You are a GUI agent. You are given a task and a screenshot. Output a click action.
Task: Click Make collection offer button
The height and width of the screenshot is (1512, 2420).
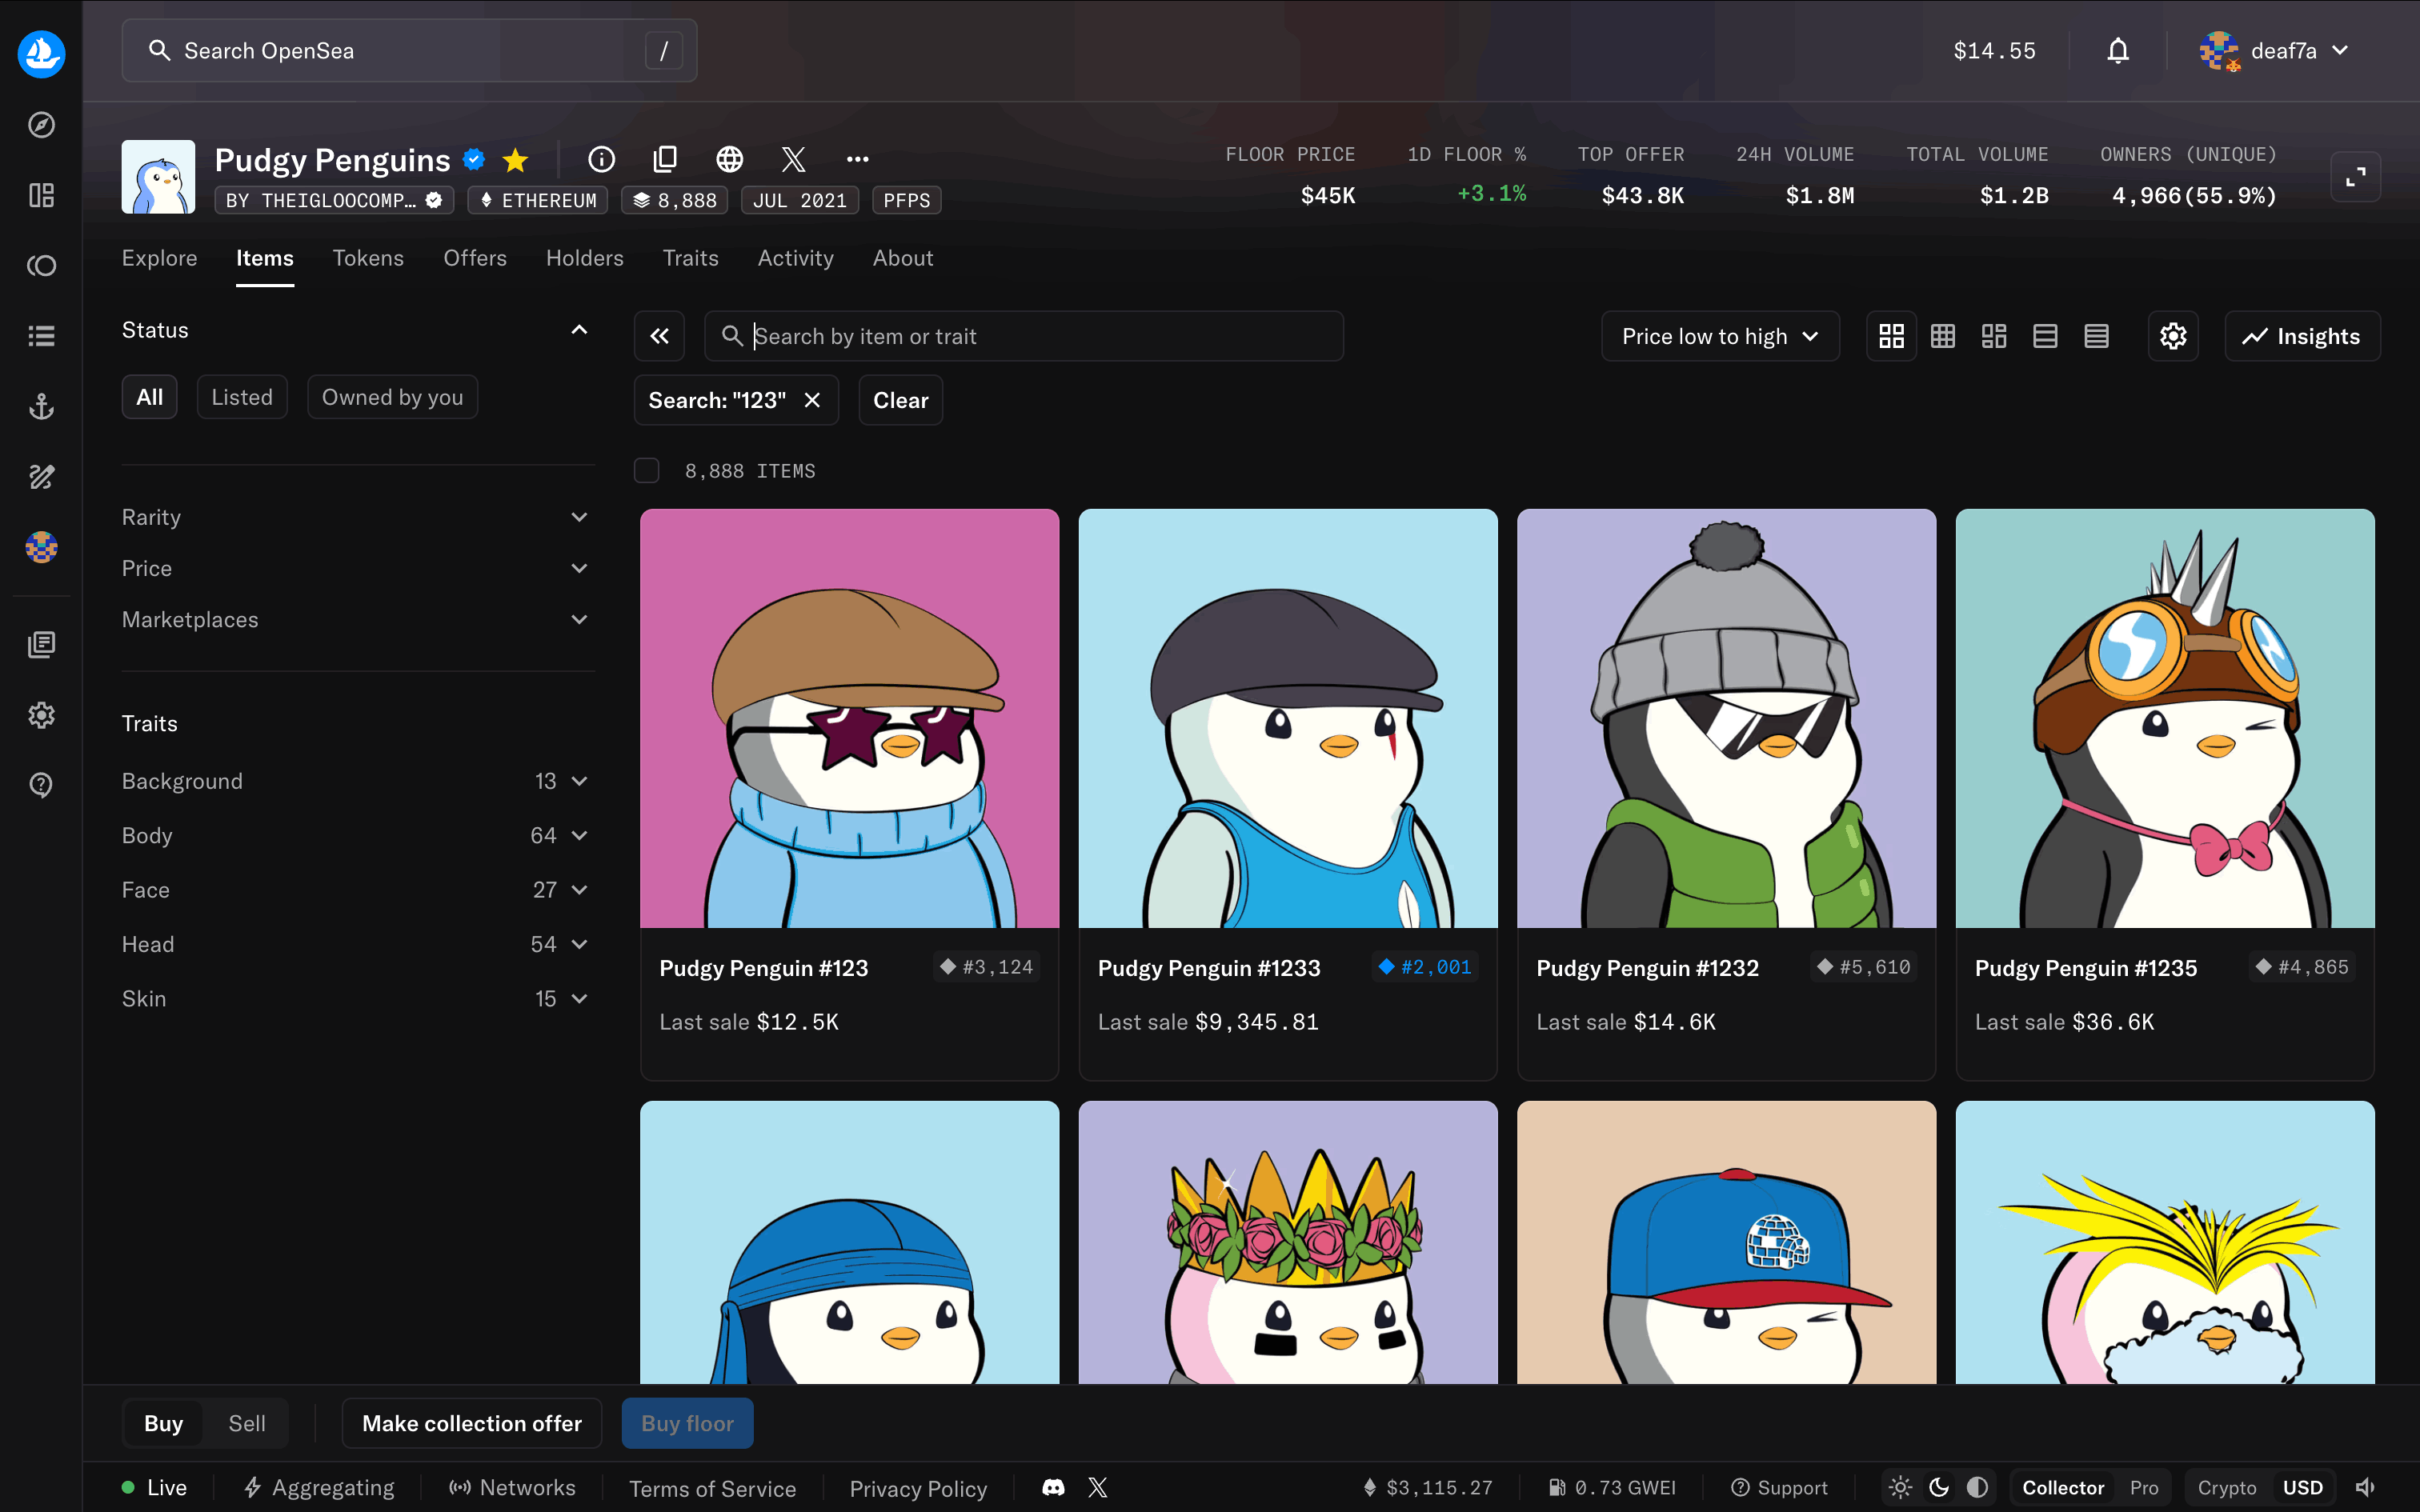[471, 1423]
